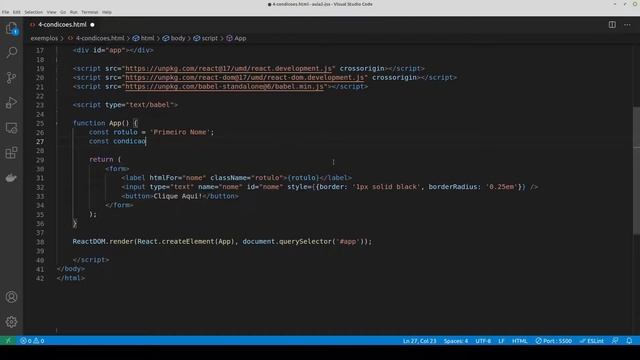The image size is (640, 360).
Task: Open the react.development.js URL on line 19
Action: 228,69
